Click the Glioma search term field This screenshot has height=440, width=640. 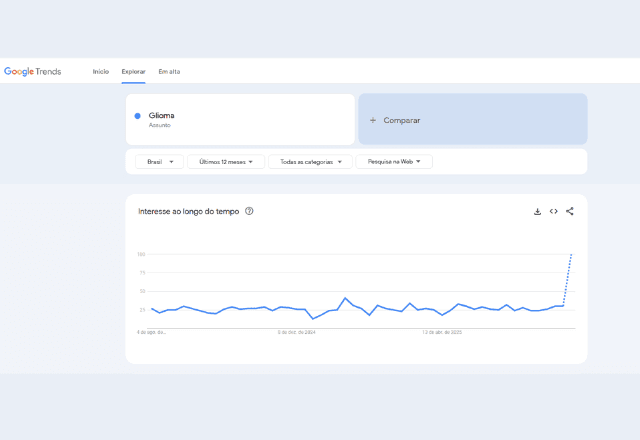click(x=240, y=120)
